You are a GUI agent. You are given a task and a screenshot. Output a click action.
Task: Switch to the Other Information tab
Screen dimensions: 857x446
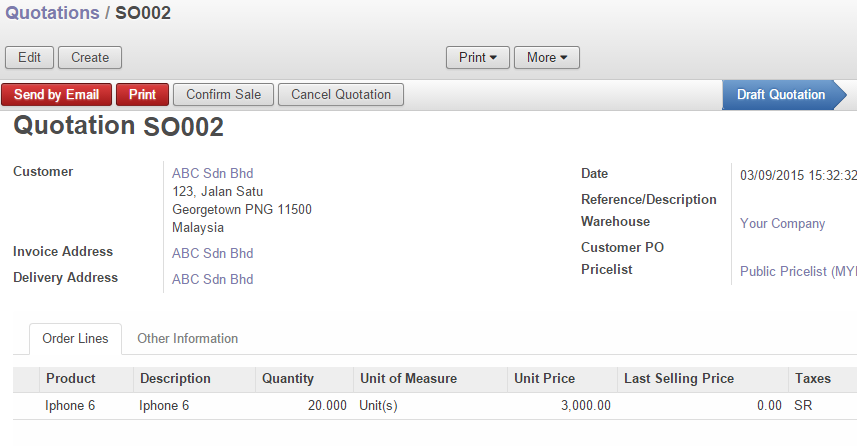coord(187,339)
